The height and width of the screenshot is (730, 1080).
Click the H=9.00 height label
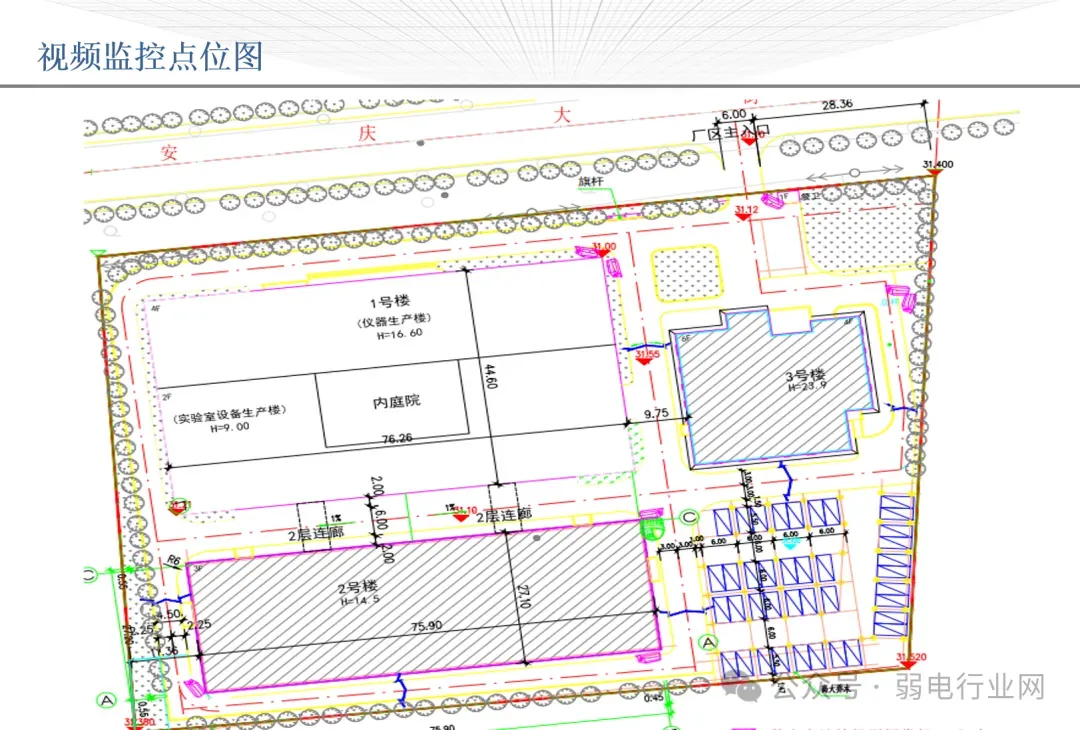pyautogui.click(x=230, y=428)
